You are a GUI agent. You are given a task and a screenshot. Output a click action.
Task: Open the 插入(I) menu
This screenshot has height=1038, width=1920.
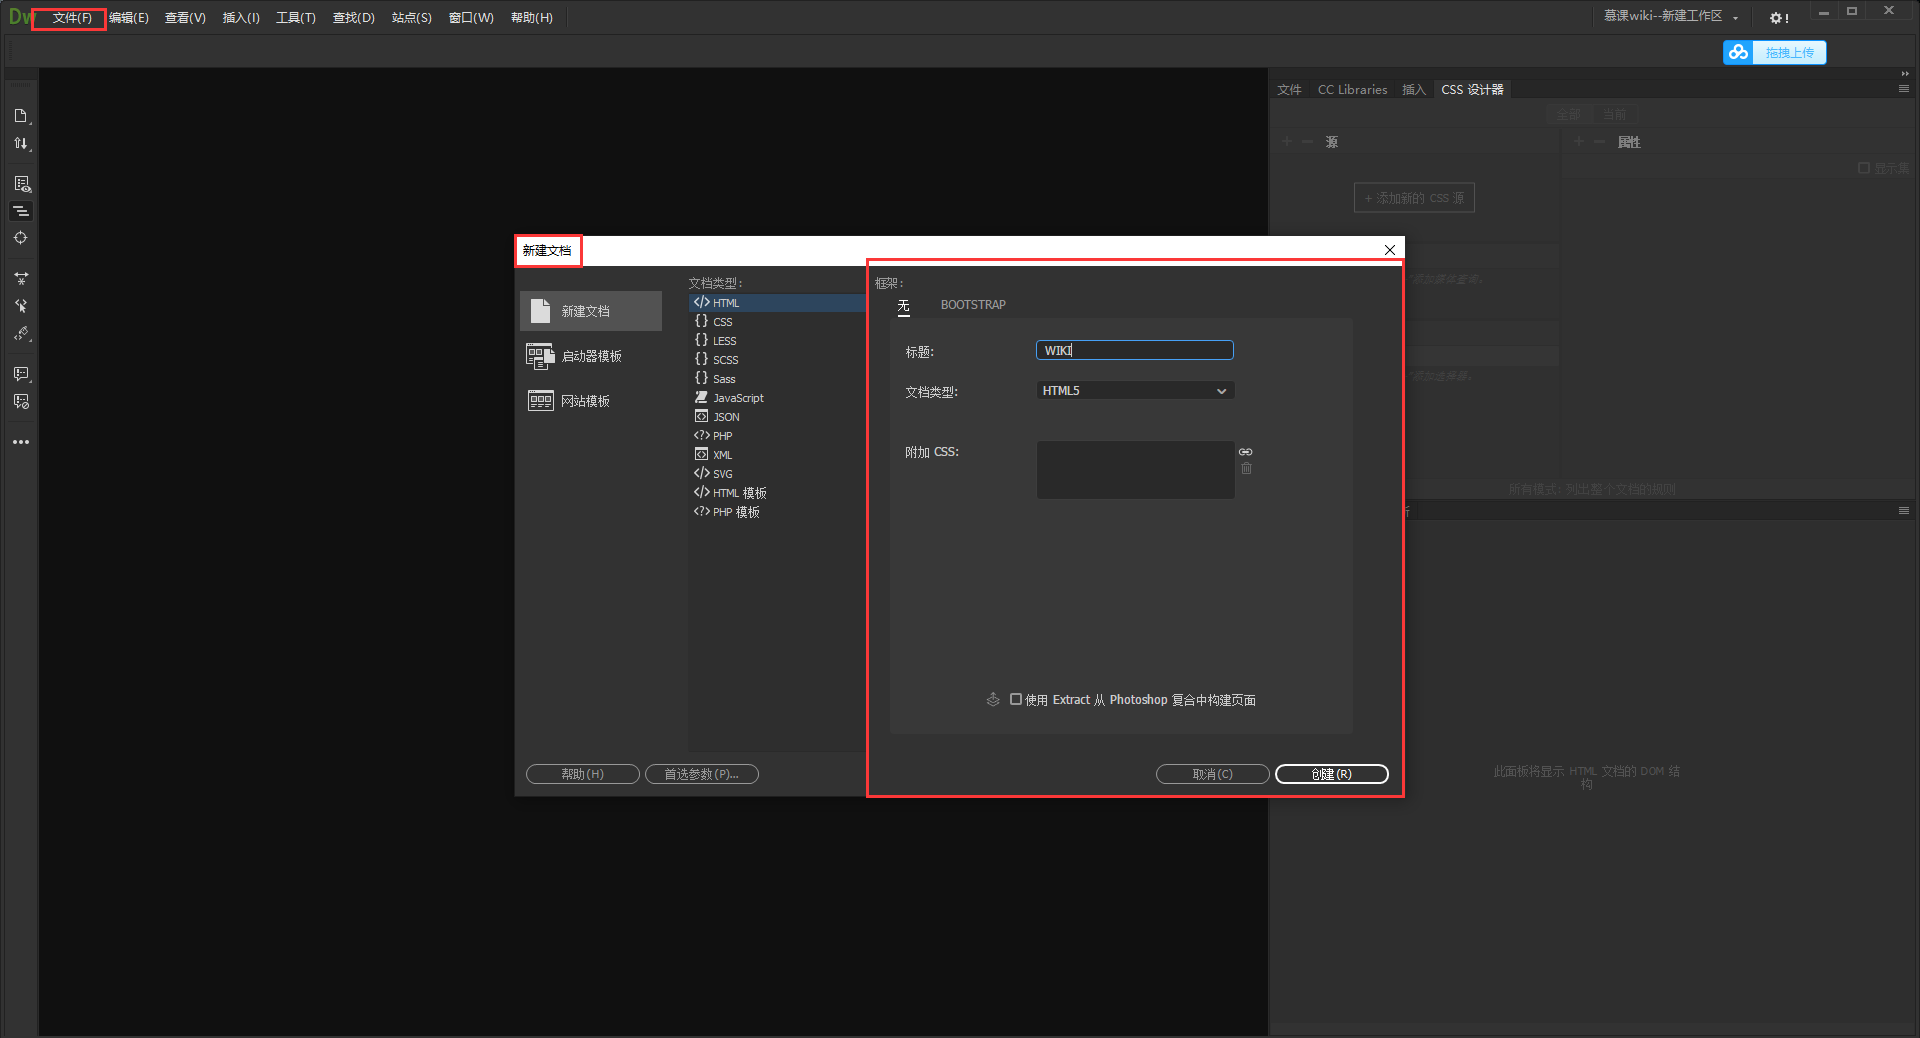point(241,18)
